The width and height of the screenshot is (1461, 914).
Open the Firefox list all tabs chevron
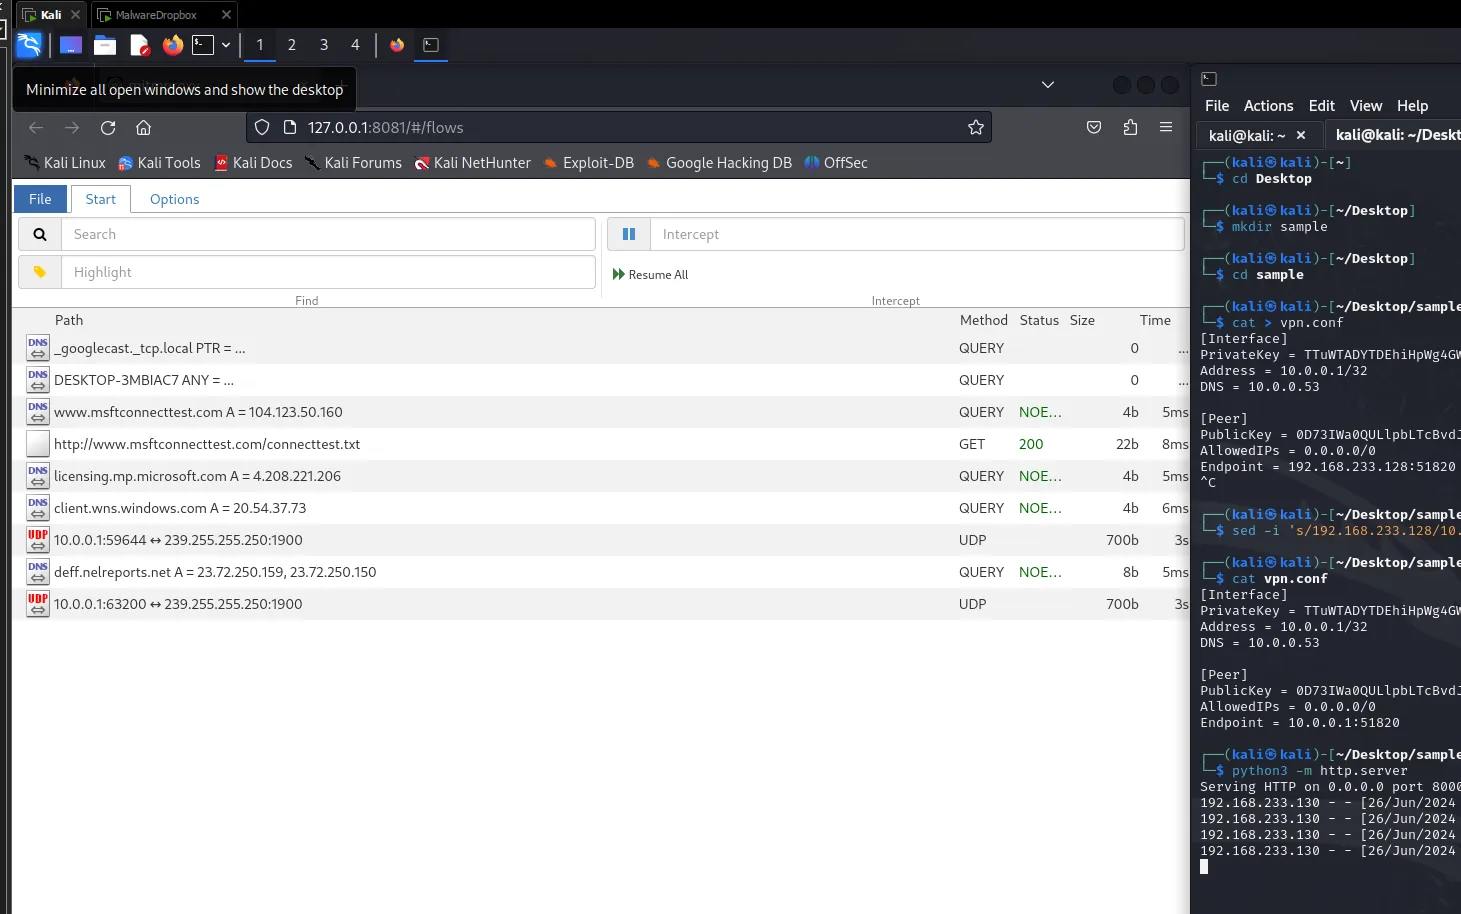pos(1047,85)
